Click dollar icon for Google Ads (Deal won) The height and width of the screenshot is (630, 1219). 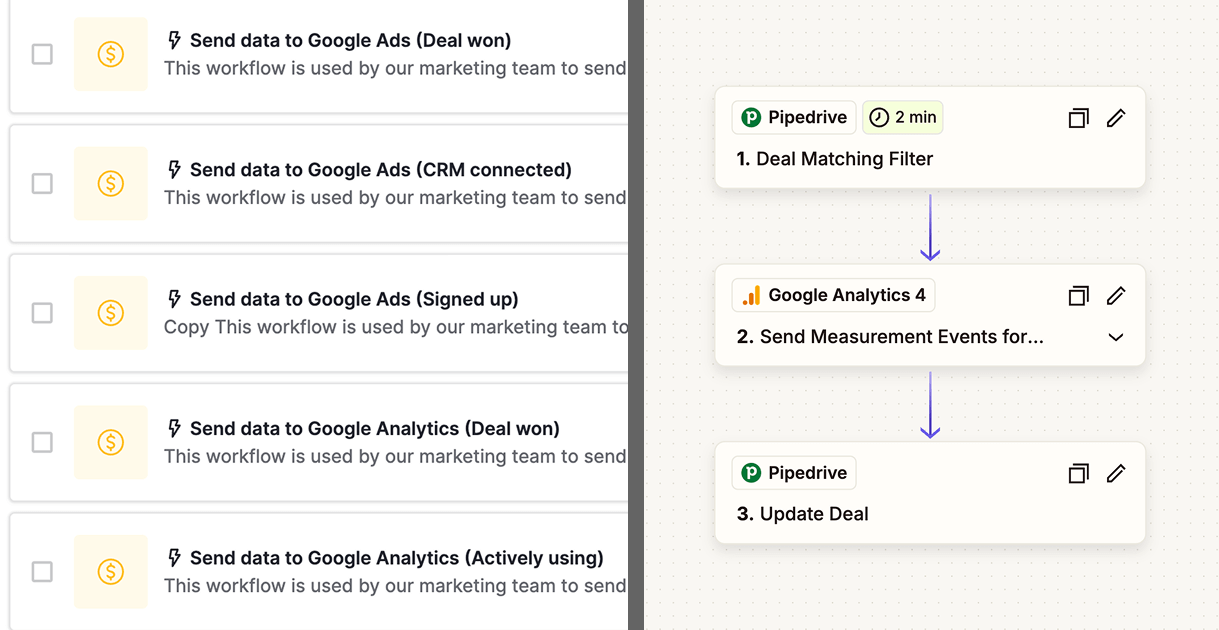click(111, 54)
